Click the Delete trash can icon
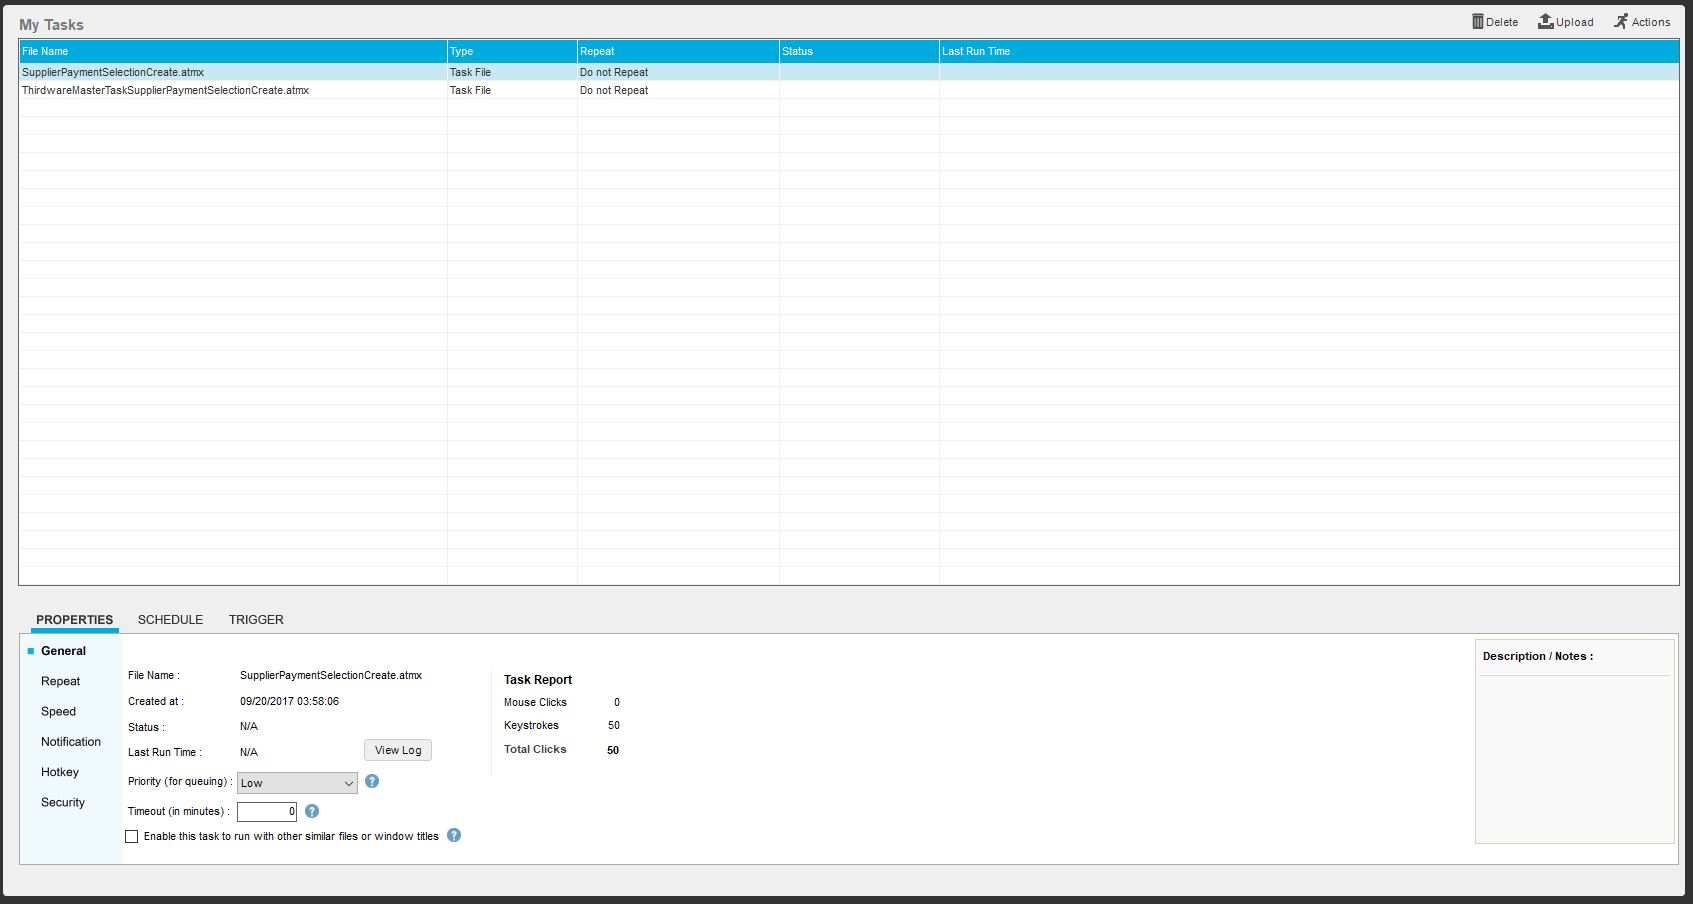Viewport: 1693px width, 904px height. pos(1477,21)
